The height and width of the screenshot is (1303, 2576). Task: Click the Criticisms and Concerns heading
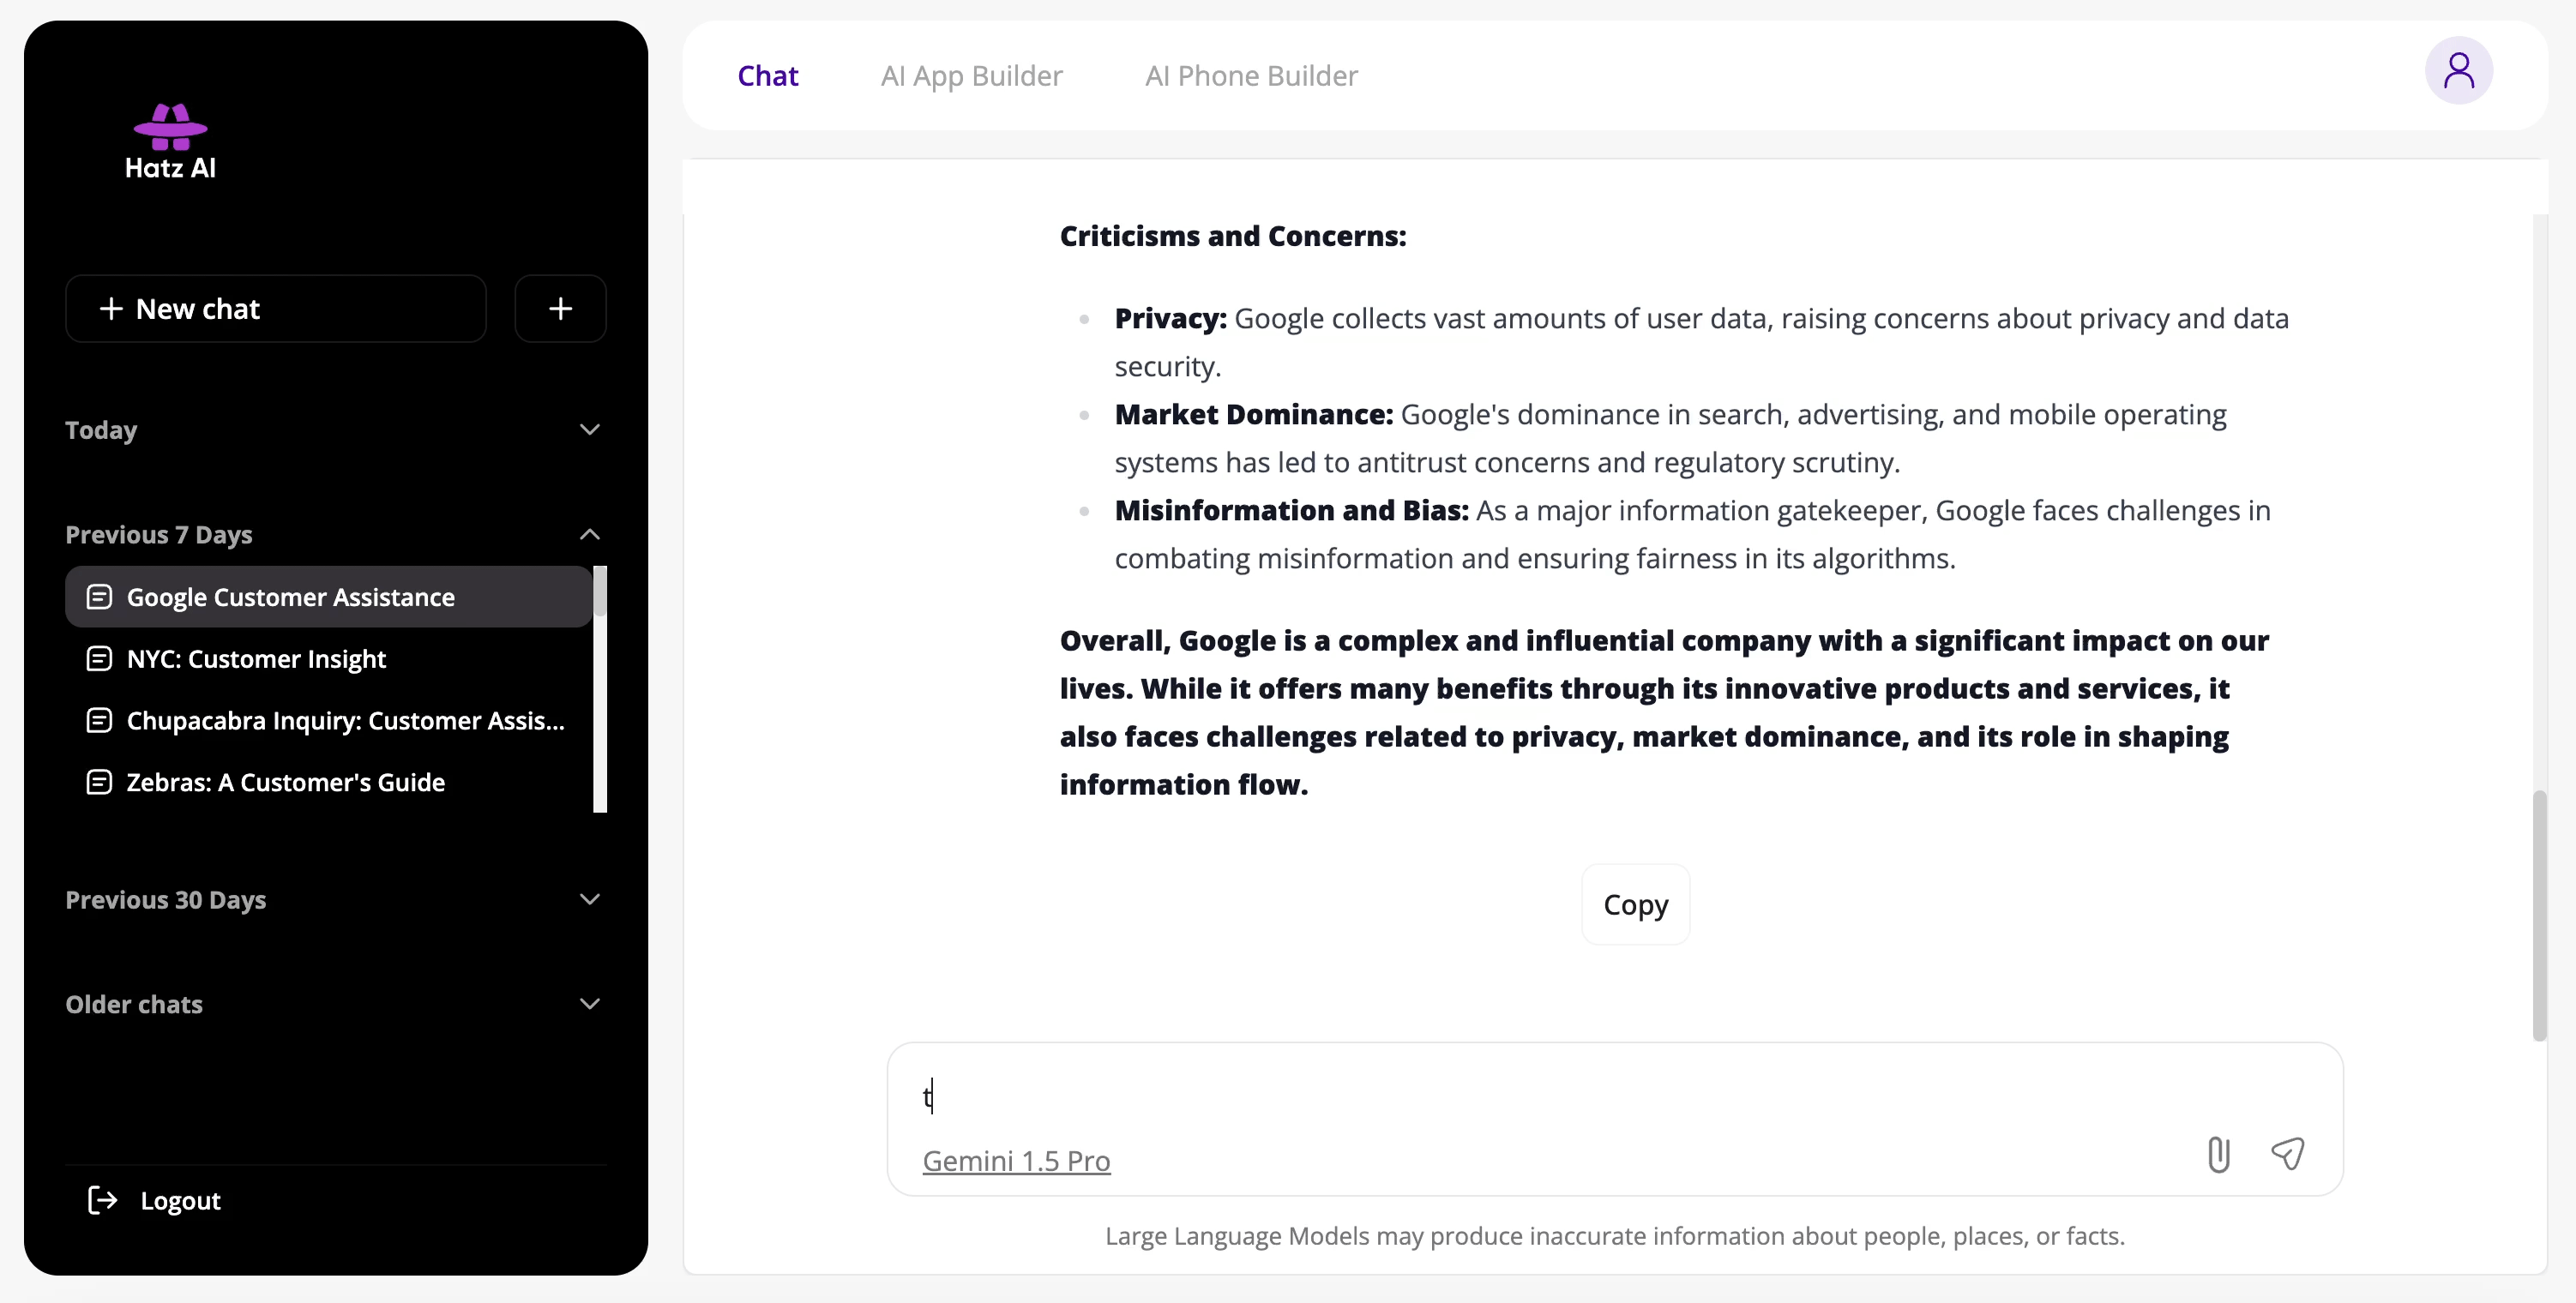point(1232,236)
